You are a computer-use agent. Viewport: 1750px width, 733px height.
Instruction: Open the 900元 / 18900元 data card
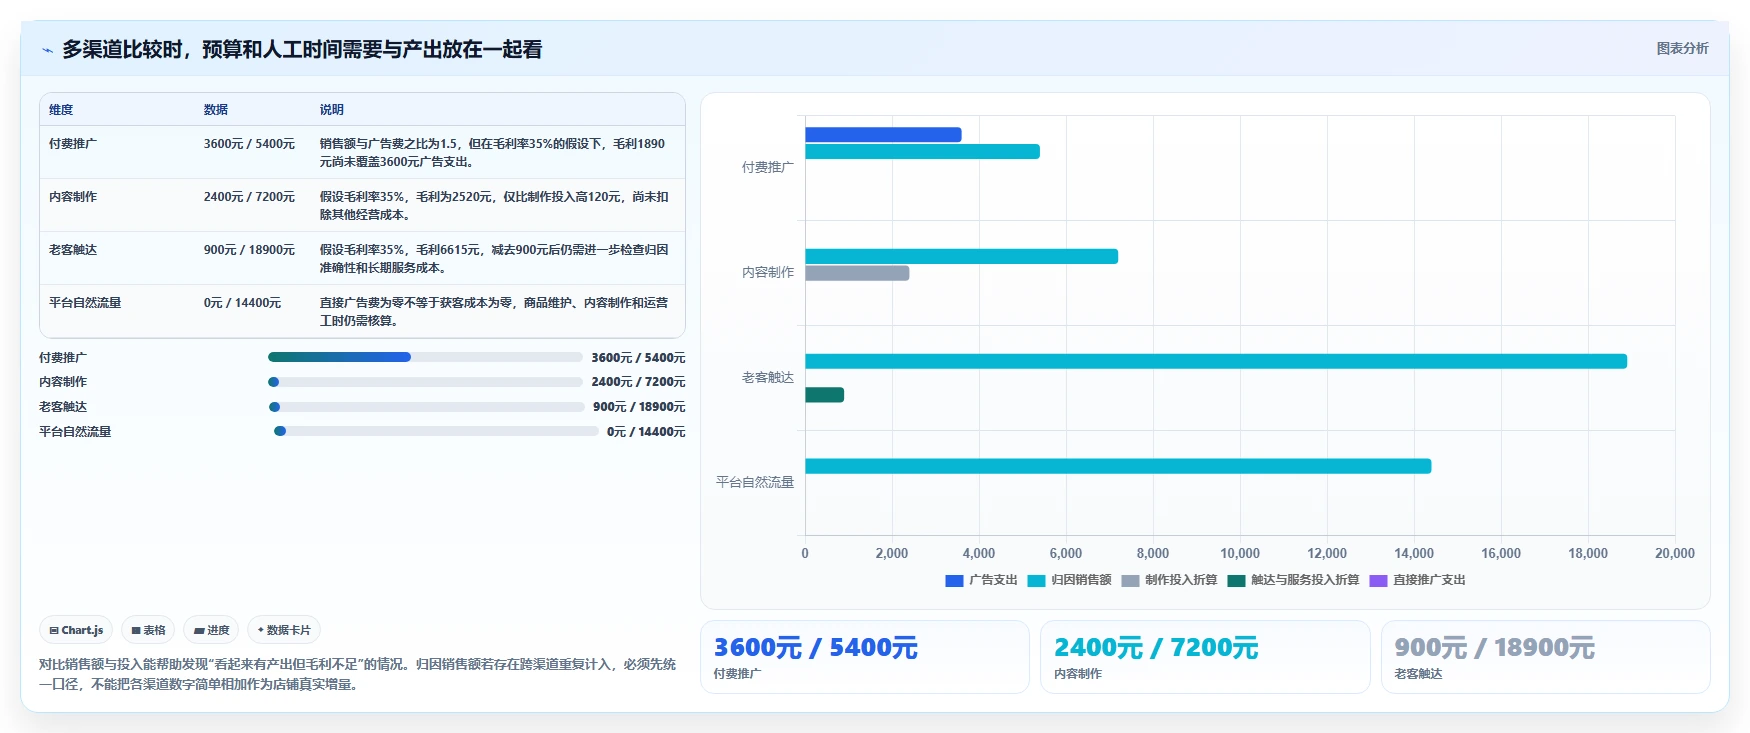click(x=1546, y=657)
